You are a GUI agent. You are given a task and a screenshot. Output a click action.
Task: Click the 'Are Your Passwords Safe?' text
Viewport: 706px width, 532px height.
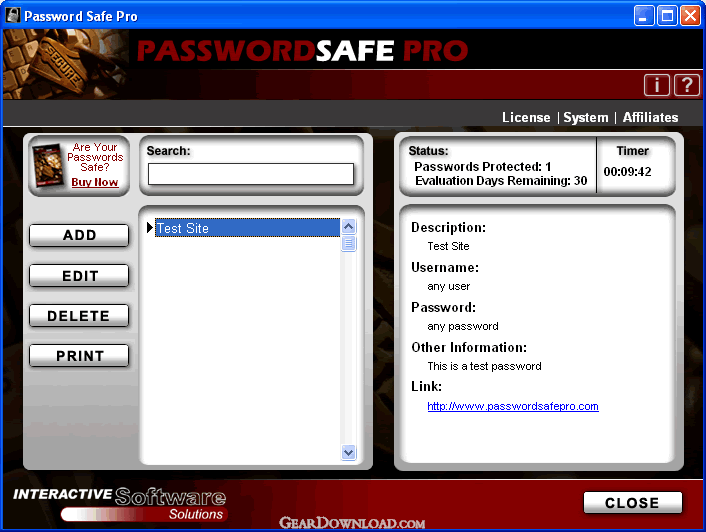95,157
